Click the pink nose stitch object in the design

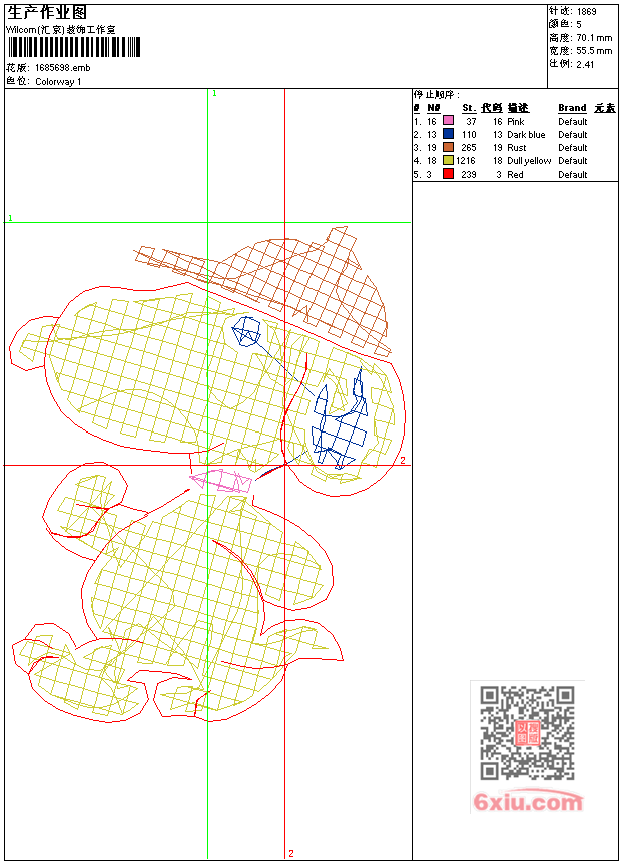pyautogui.click(x=221, y=480)
